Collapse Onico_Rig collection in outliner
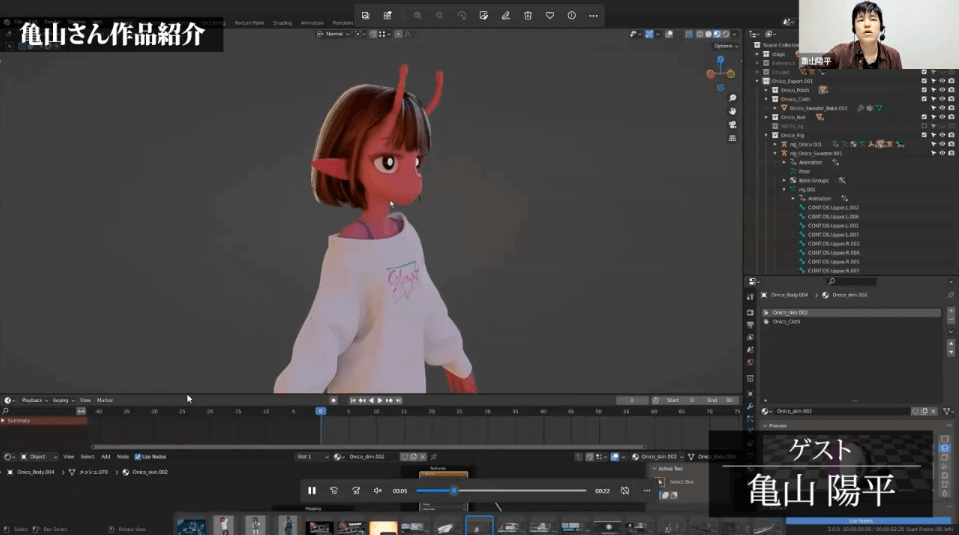This screenshot has width=959, height=535. pos(766,135)
